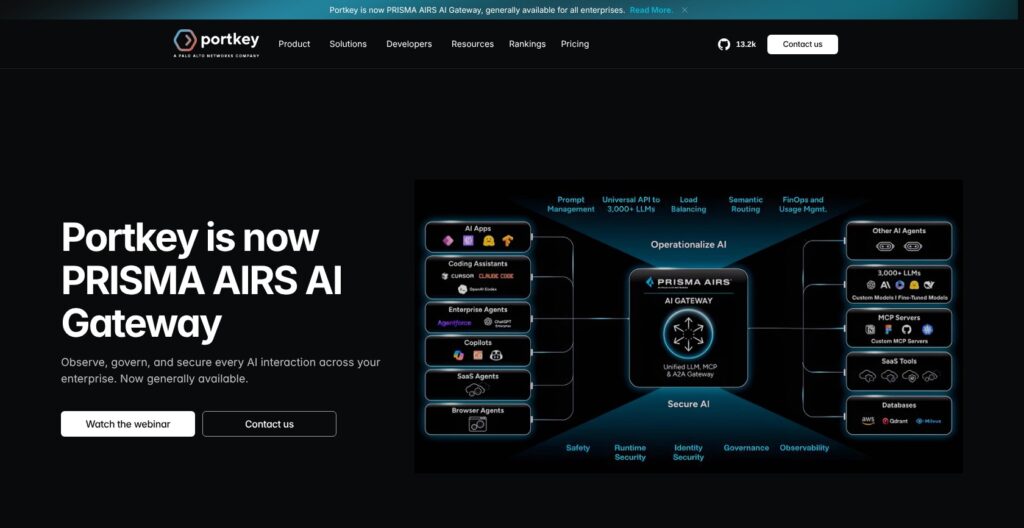
Task: Click the white Contact us header button
Action: pyautogui.click(x=802, y=44)
